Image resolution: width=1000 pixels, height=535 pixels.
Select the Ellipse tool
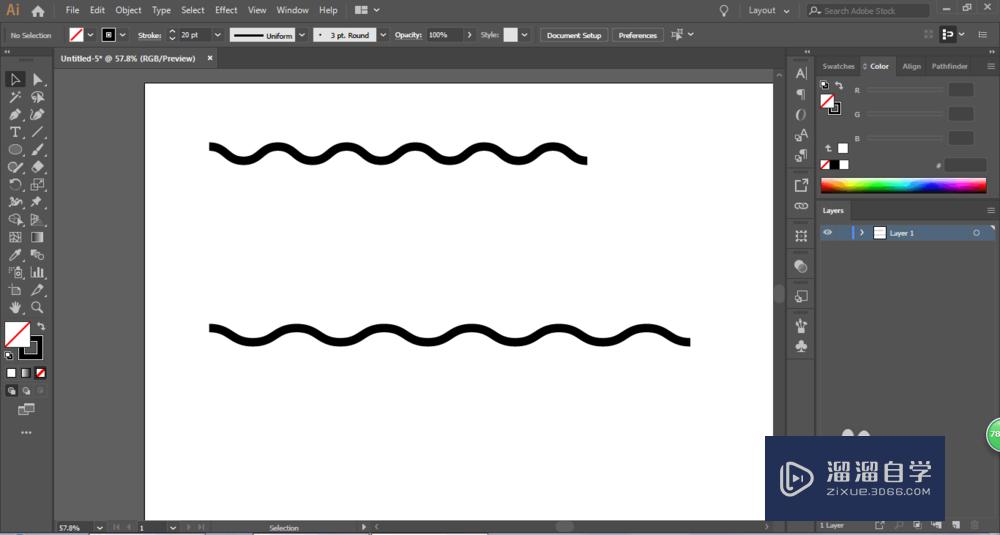(15, 150)
